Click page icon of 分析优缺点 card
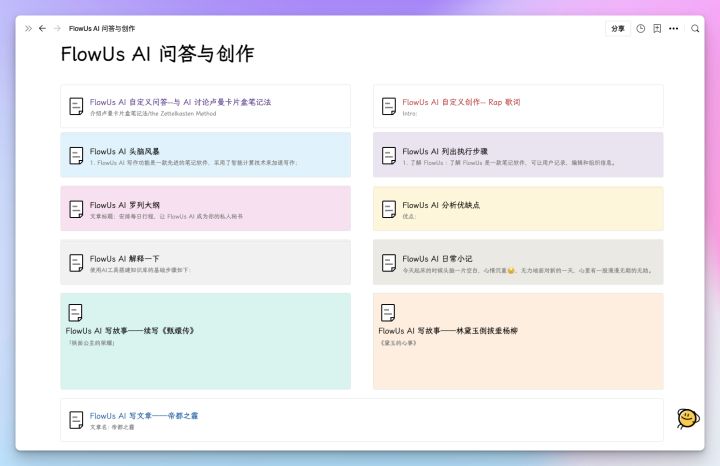 [x=388, y=209]
